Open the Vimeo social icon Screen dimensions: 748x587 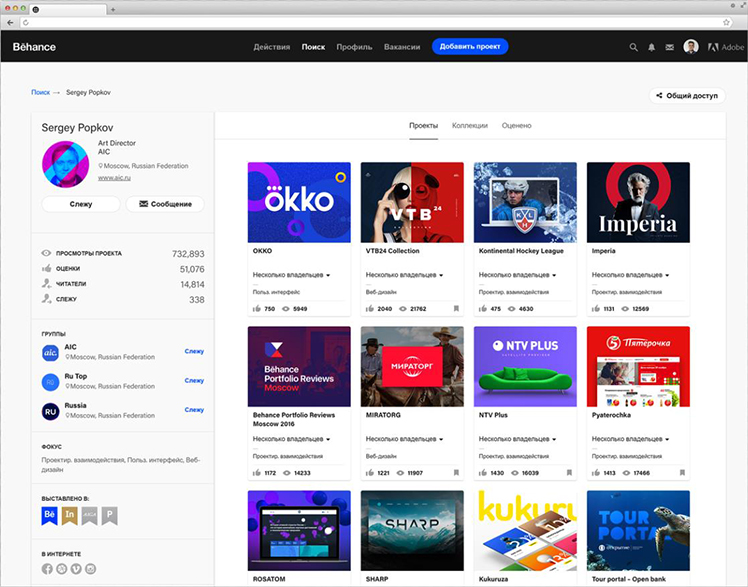(76, 568)
